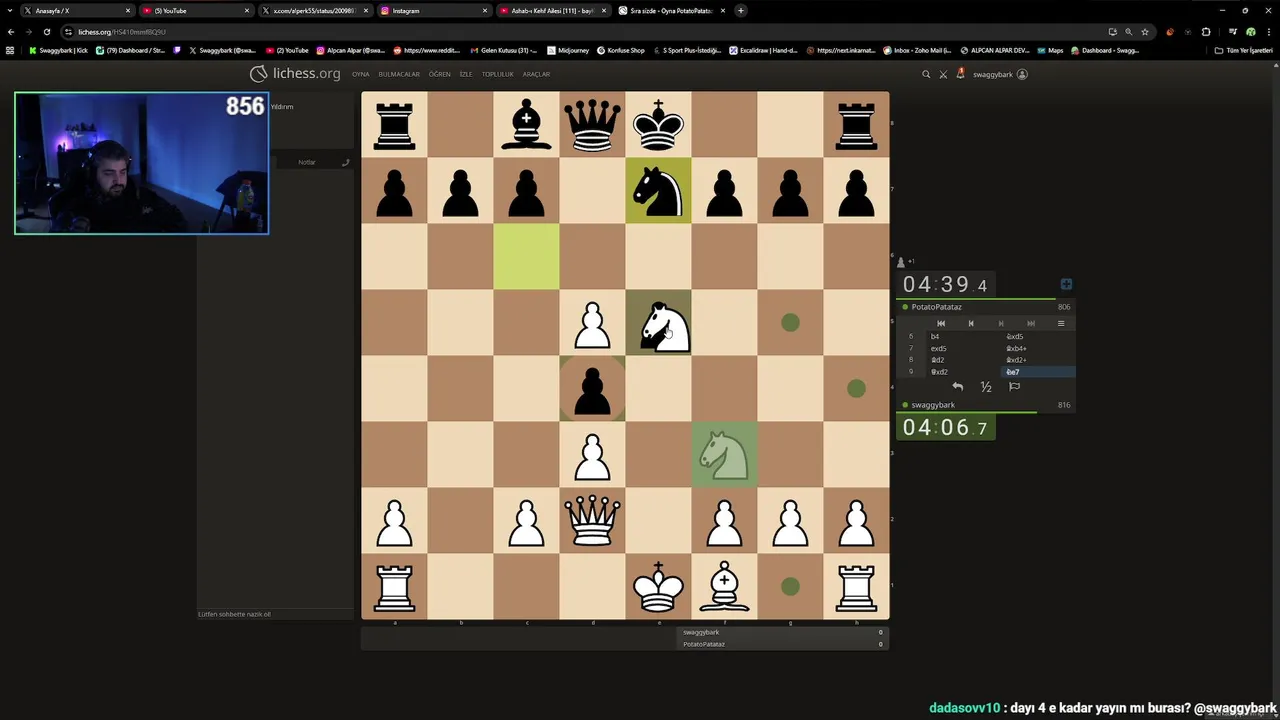The width and height of the screenshot is (1280, 720).
Task: Click the chat input field
Action: click(275, 614)
